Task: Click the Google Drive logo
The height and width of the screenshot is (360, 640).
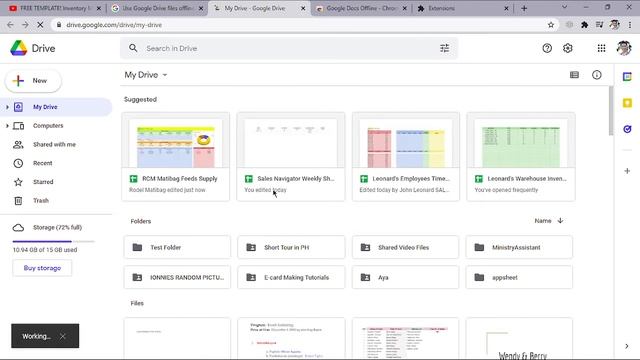Action: click(19, 48)
